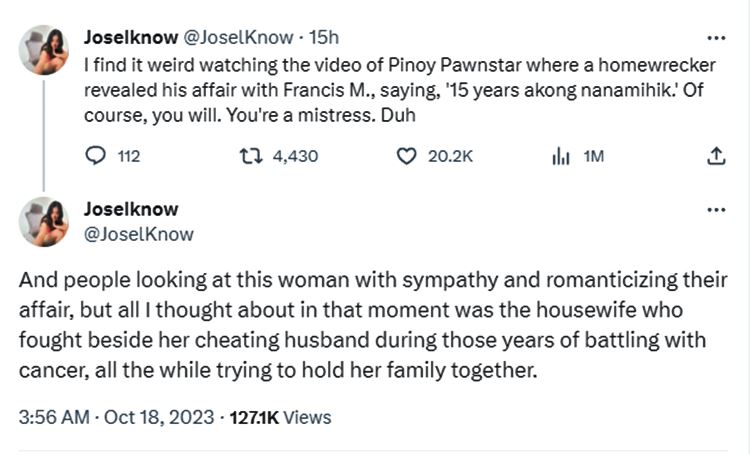Click the reply speech bubble icon
Screen dimensions: 750x454
[97, 156]
